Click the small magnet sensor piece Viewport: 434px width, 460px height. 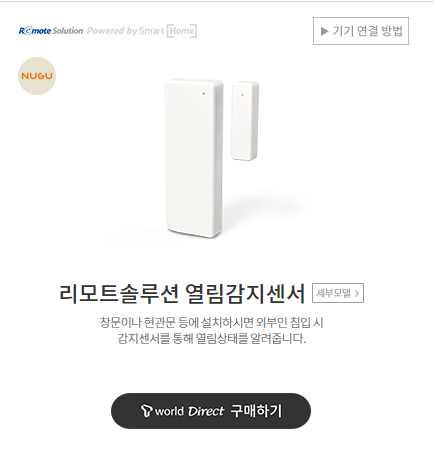tap(245, 121)
